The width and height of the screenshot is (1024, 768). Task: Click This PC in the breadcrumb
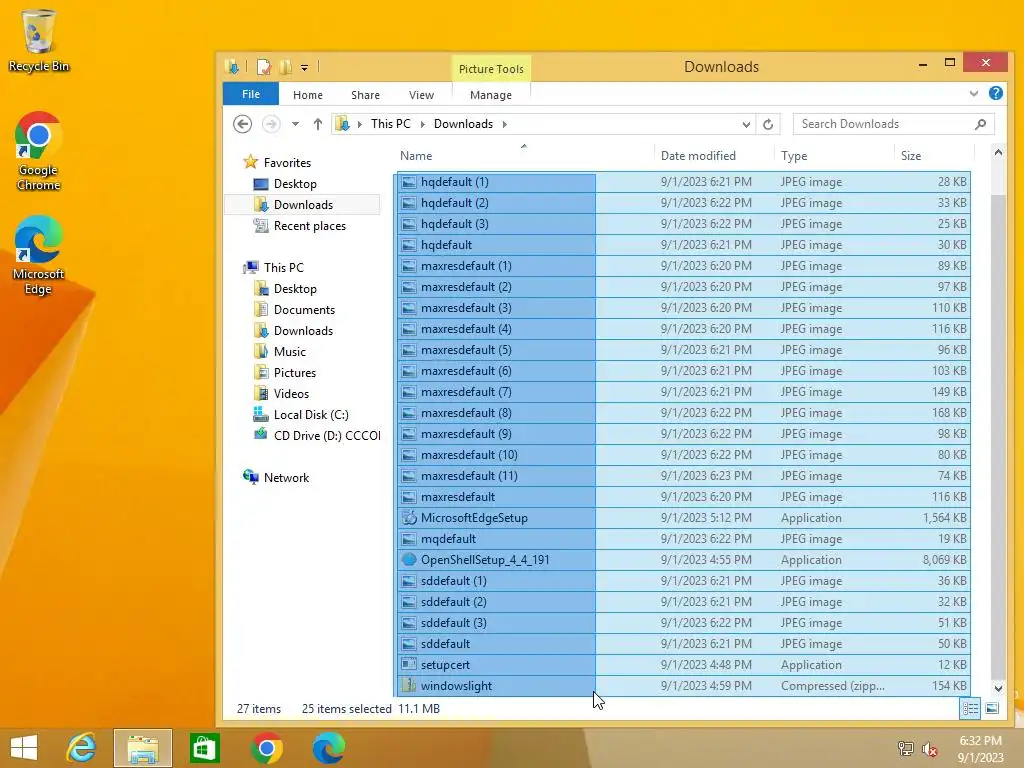tap(391, 124)
